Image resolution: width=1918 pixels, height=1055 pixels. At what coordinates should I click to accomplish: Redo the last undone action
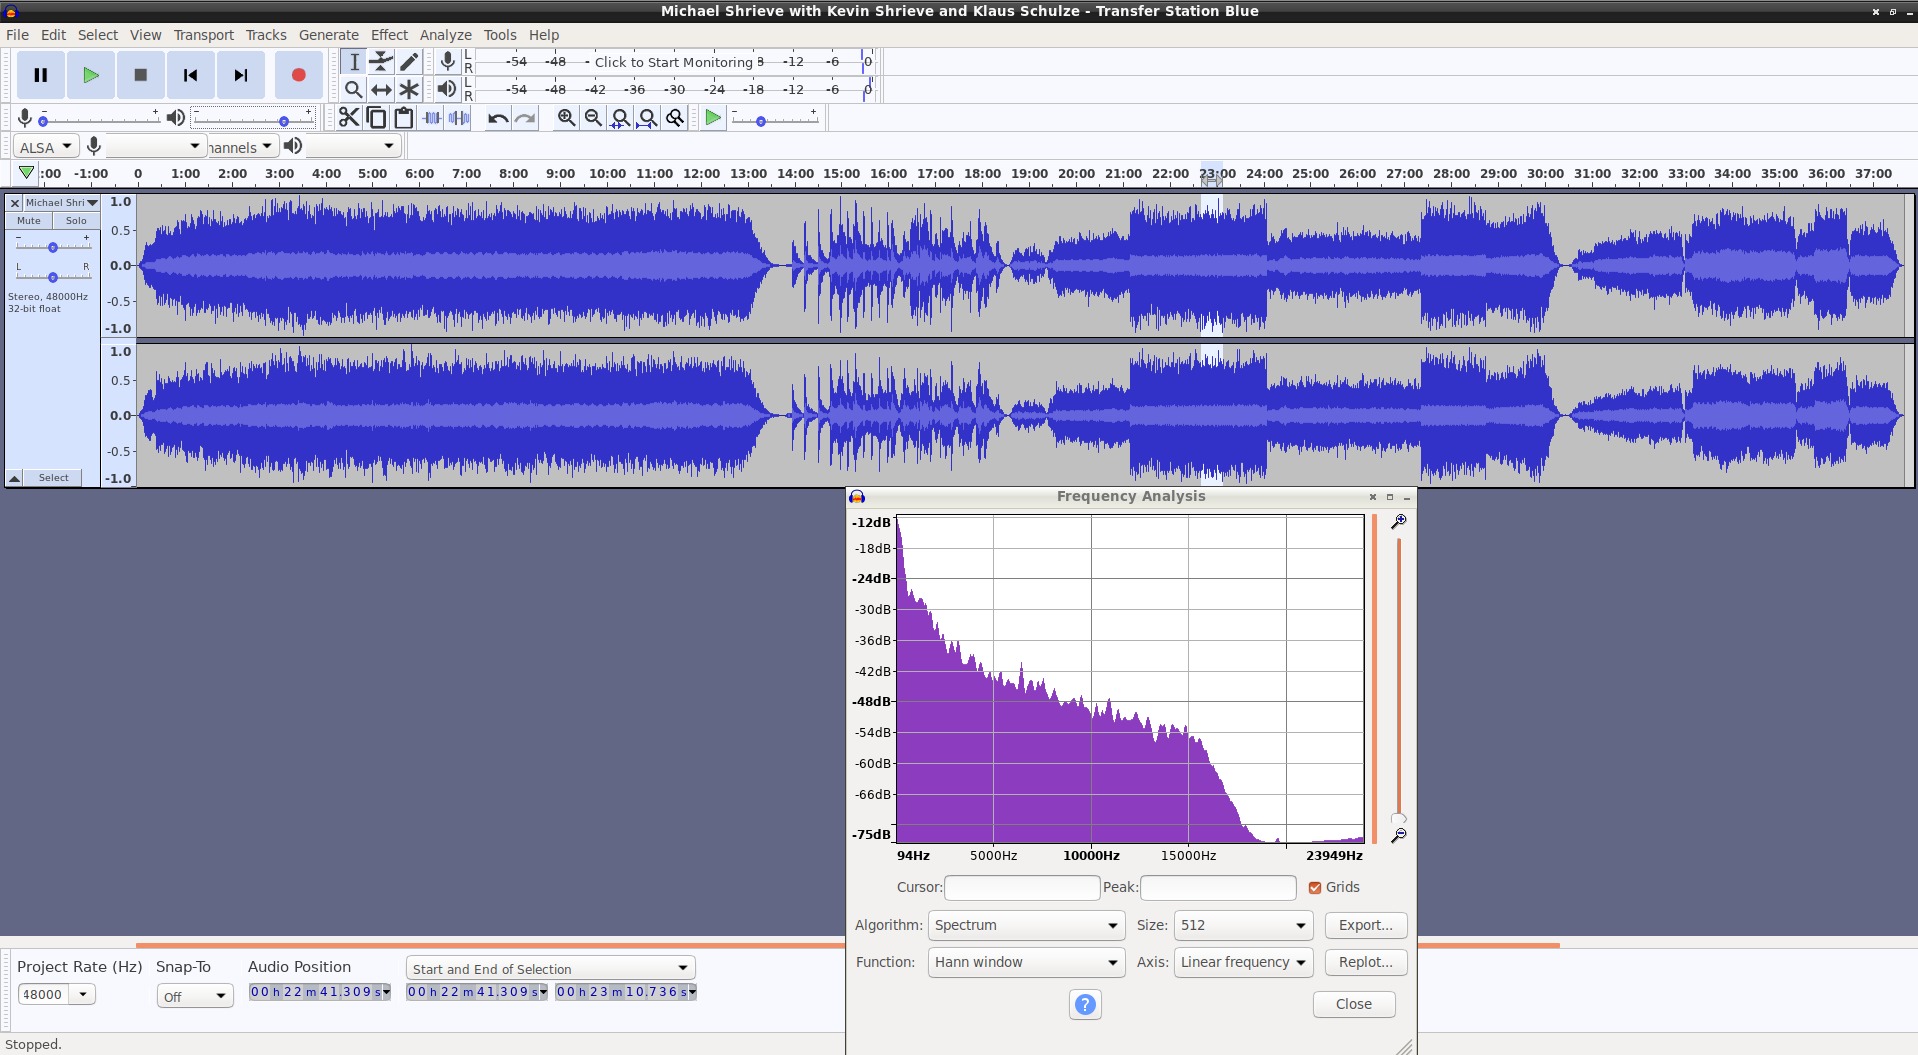(525, 118)
